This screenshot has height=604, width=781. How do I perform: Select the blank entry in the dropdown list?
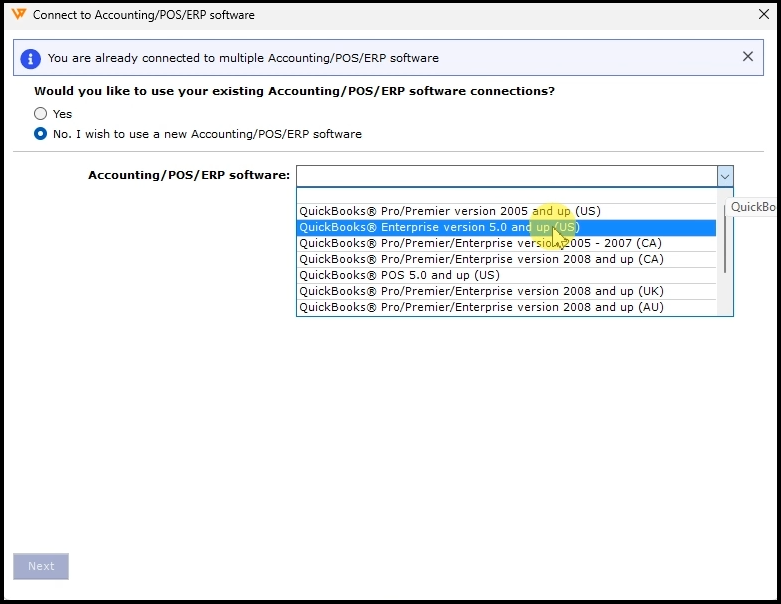(506, 196)
